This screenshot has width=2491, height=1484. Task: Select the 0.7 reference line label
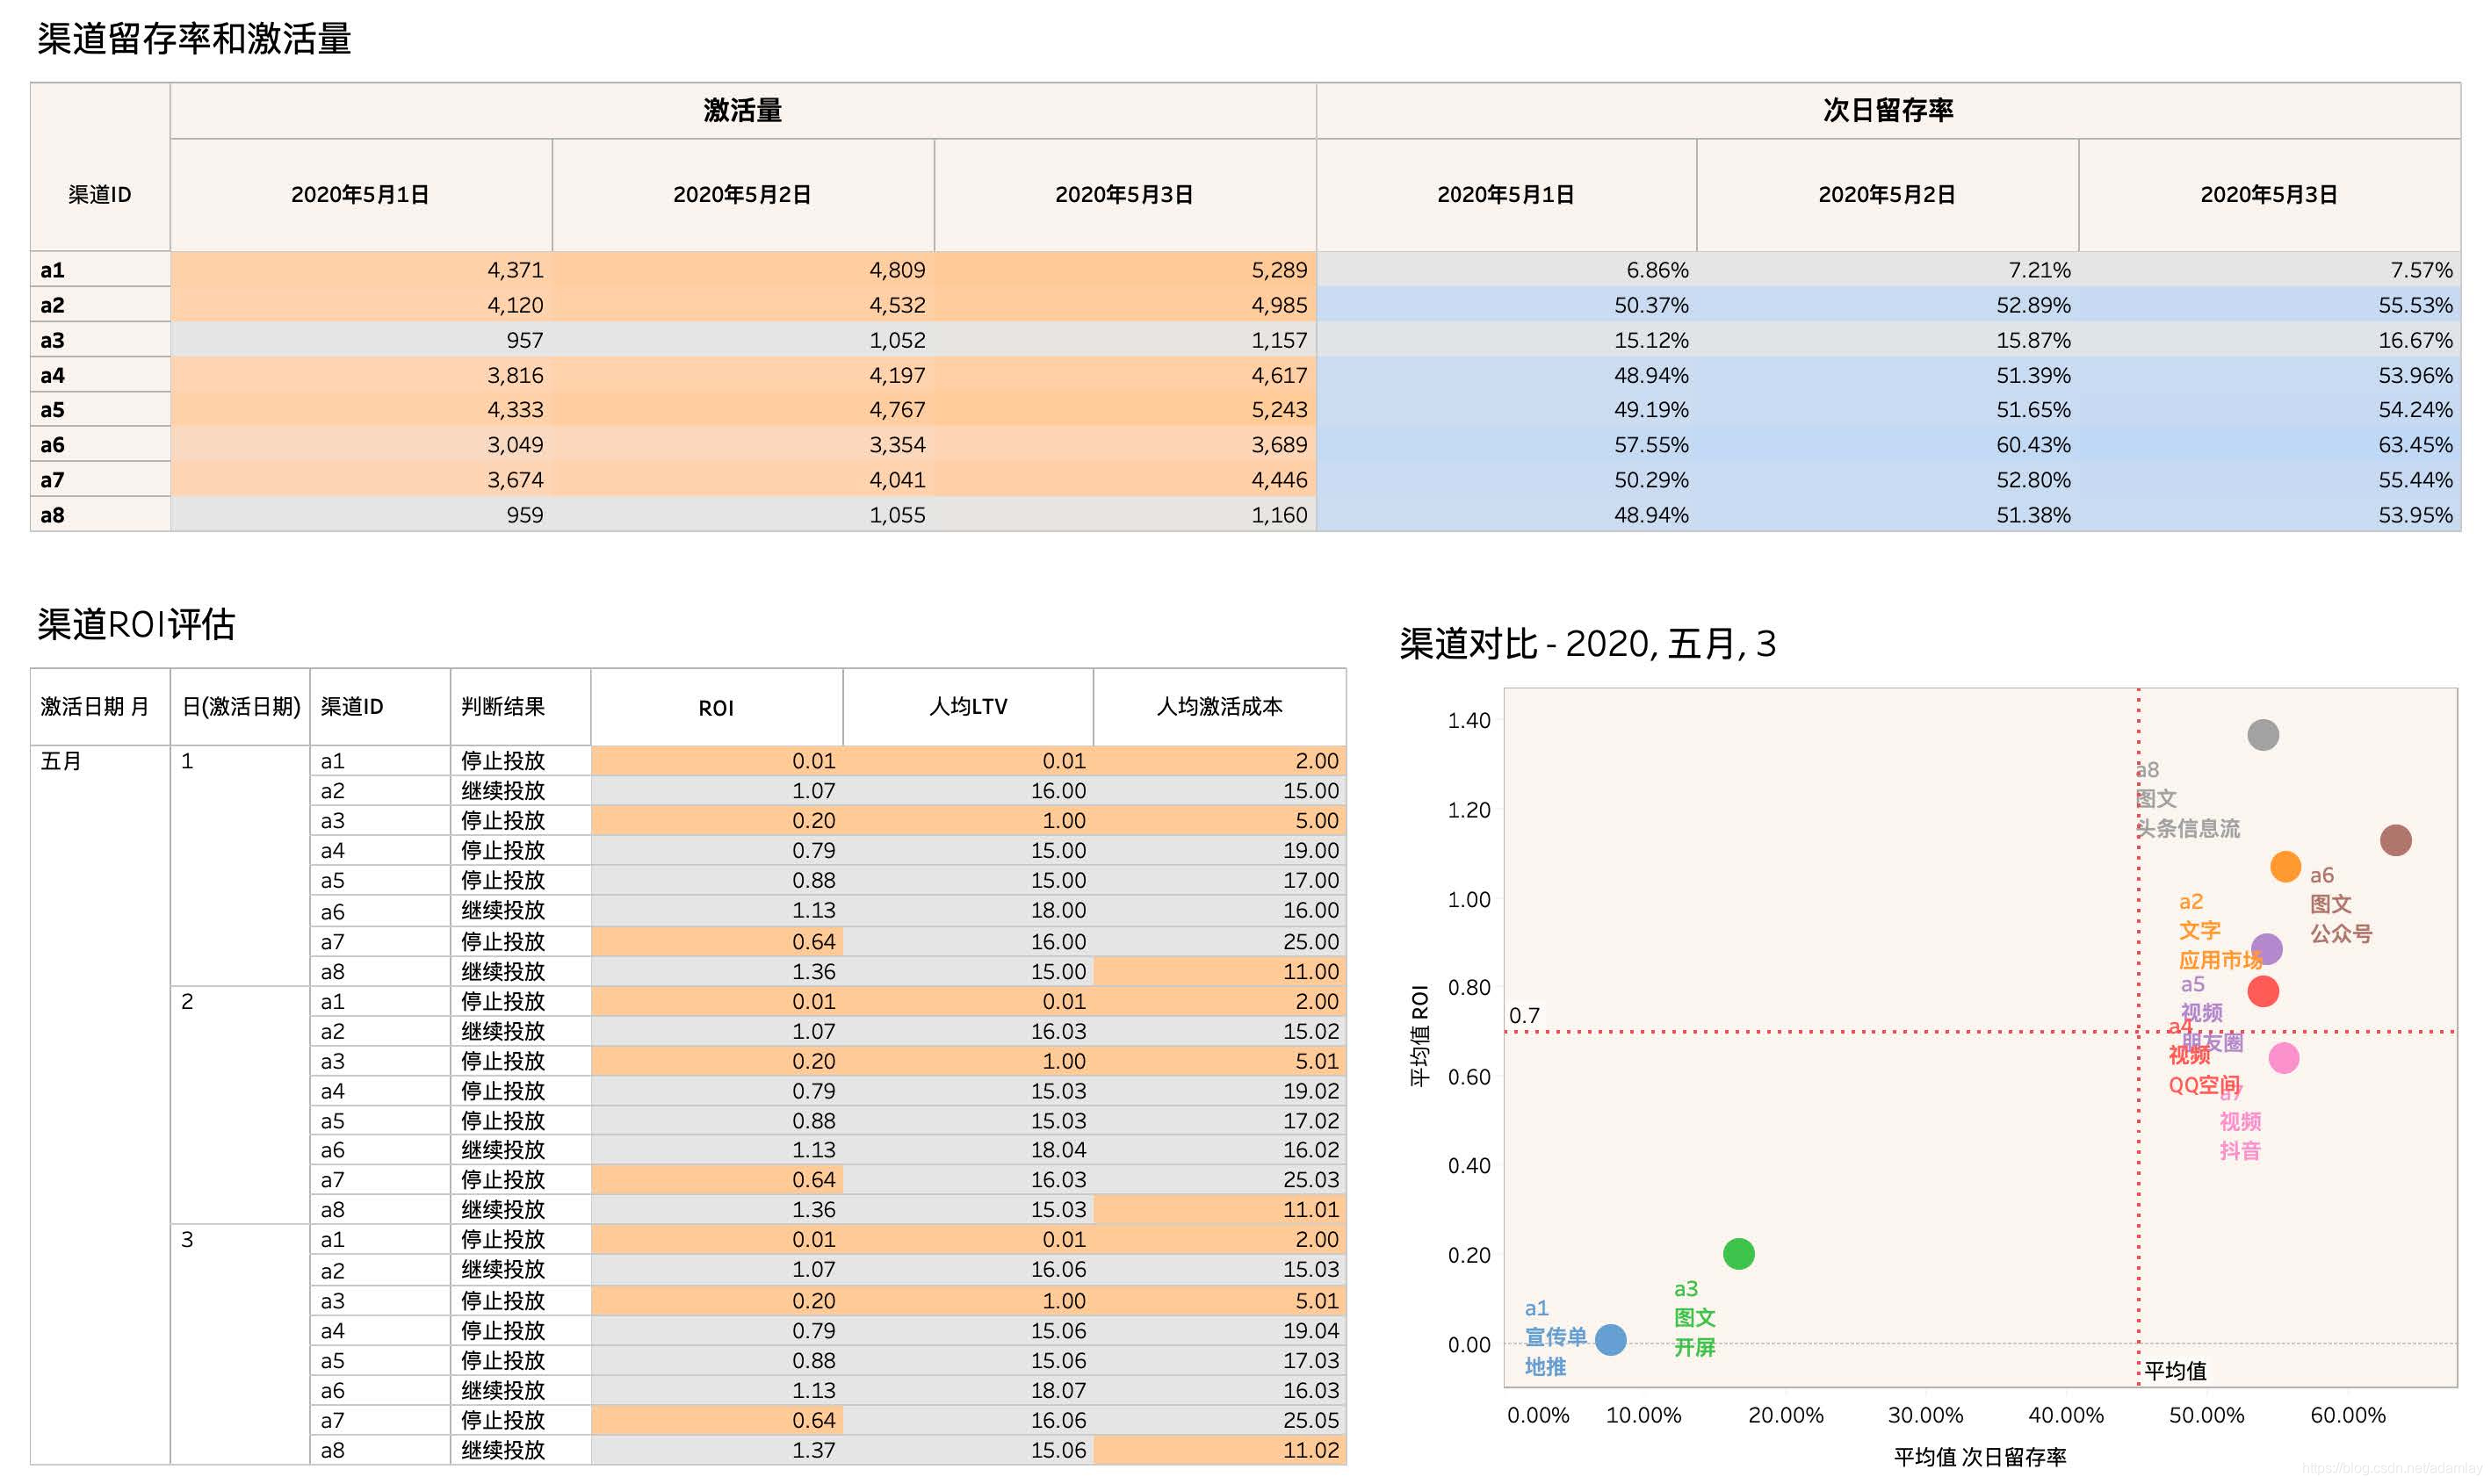[x=1524, y=1016]
